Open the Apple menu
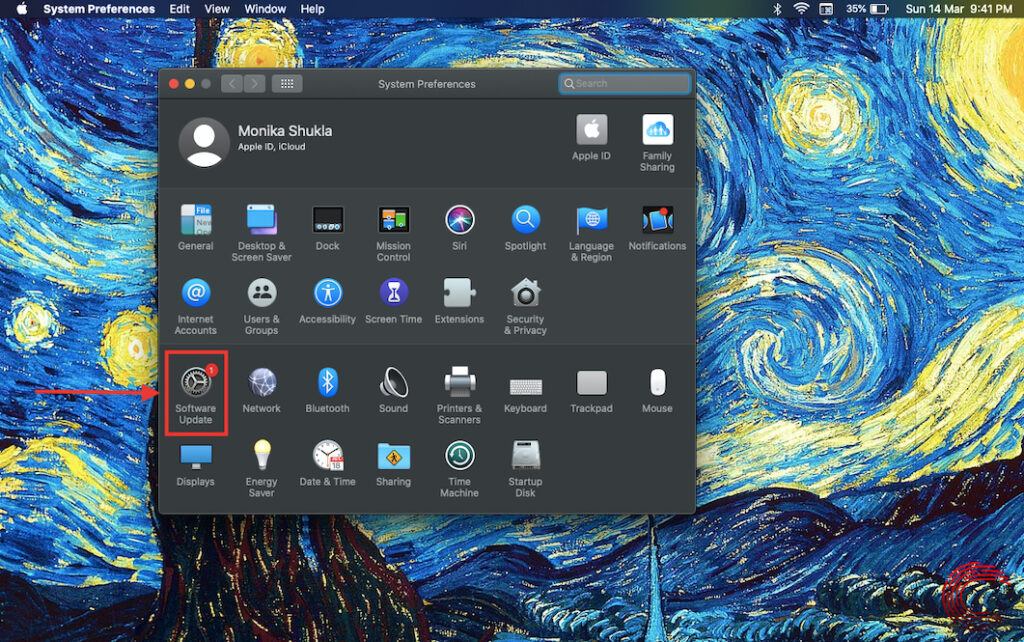1024x642 pixels. pyautogui.click(x=22, y=9)
